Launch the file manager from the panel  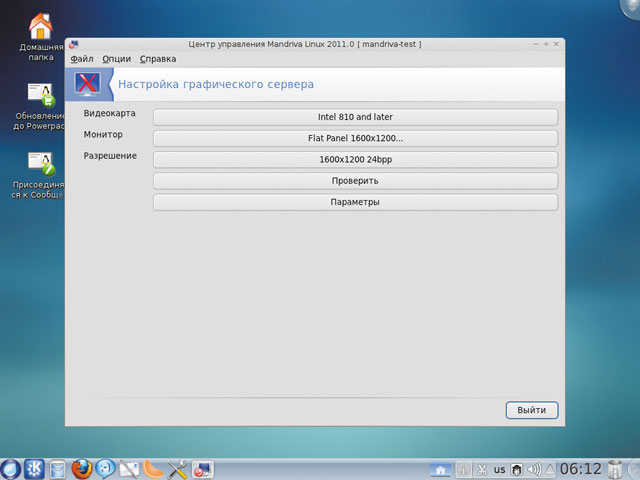(58, 470)
